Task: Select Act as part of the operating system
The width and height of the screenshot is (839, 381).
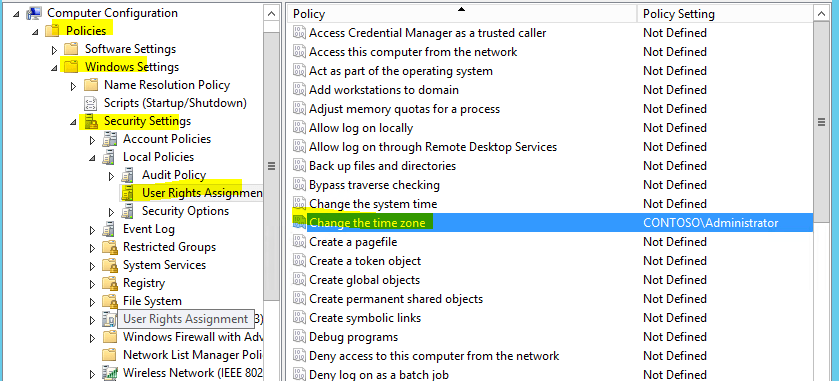Action: point(401,71)
